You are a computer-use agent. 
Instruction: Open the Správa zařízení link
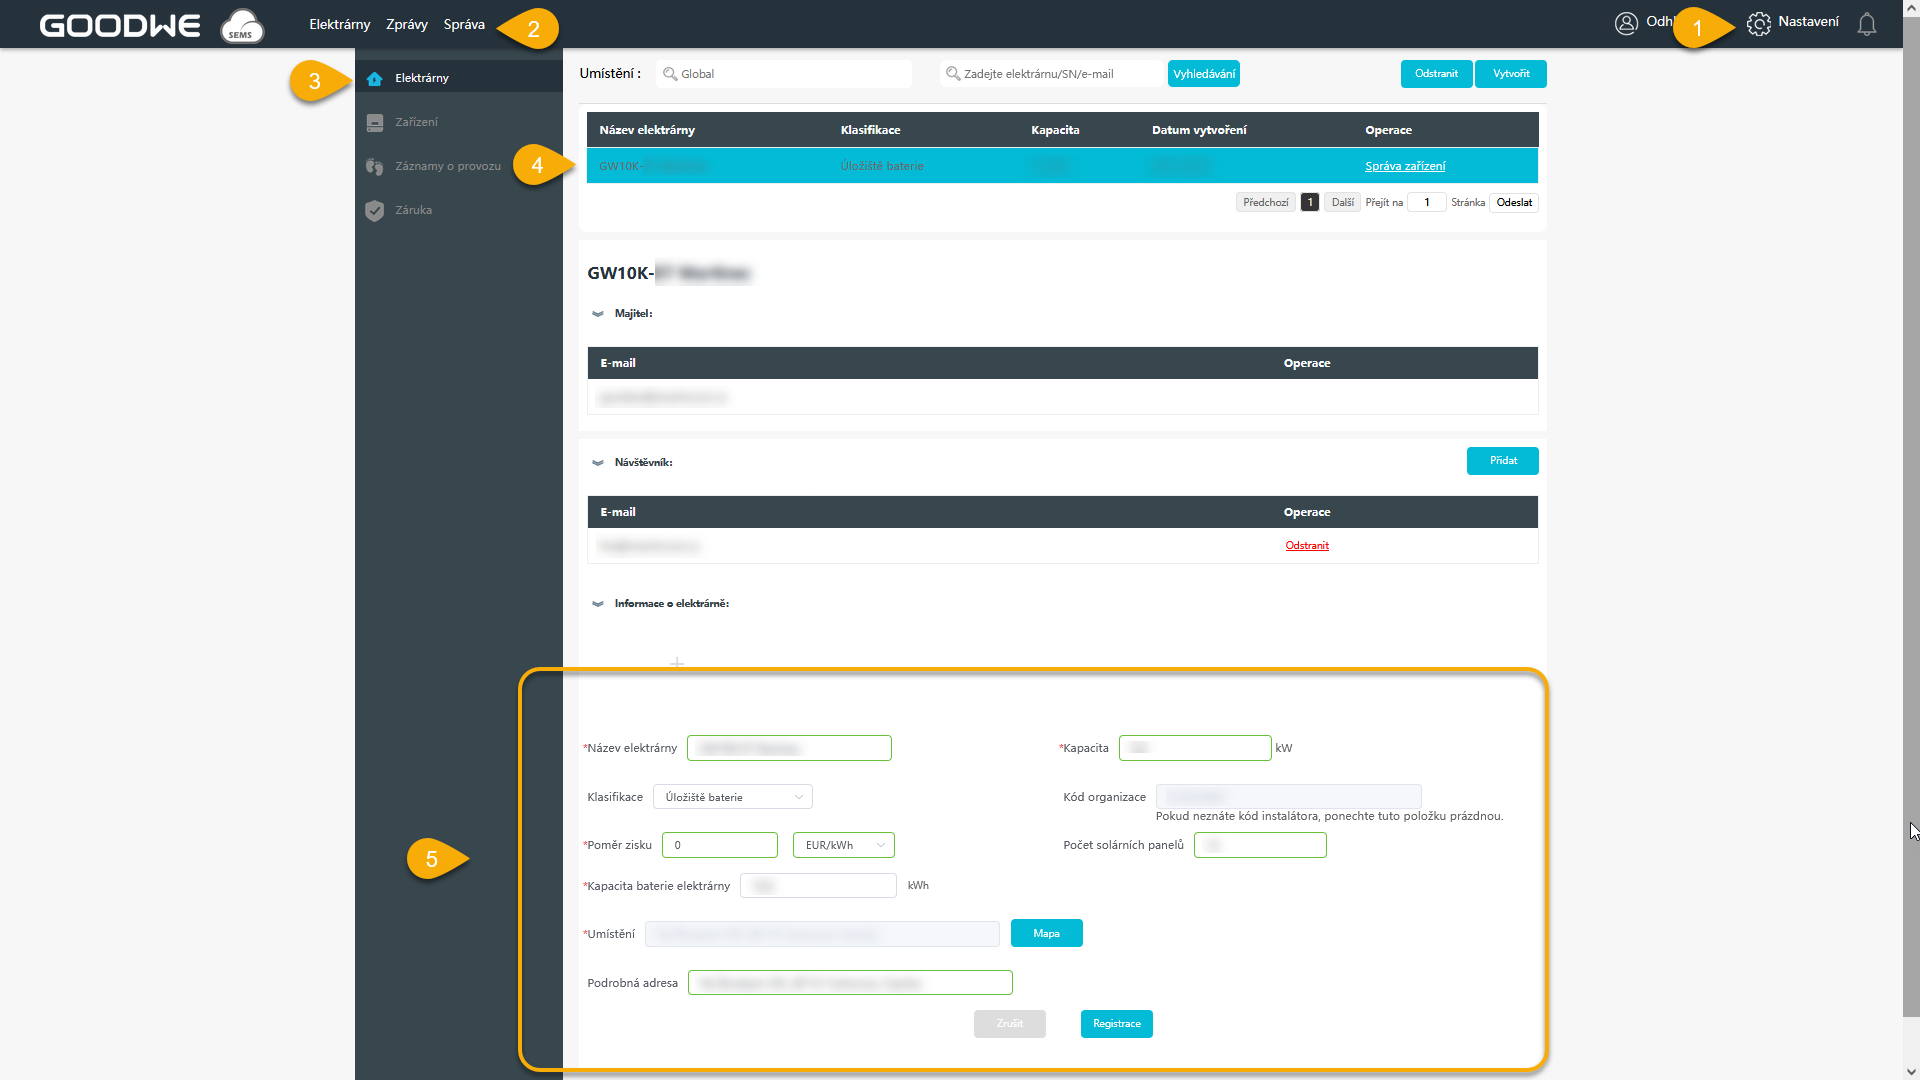(x=1405, y=166)
